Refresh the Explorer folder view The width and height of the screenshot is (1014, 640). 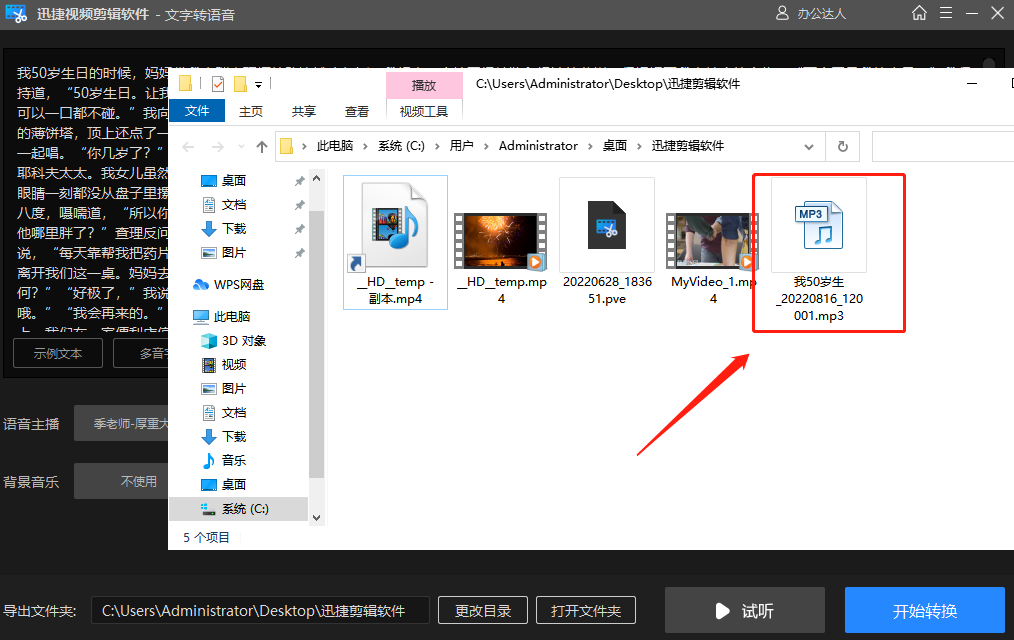tap(843, 147)
